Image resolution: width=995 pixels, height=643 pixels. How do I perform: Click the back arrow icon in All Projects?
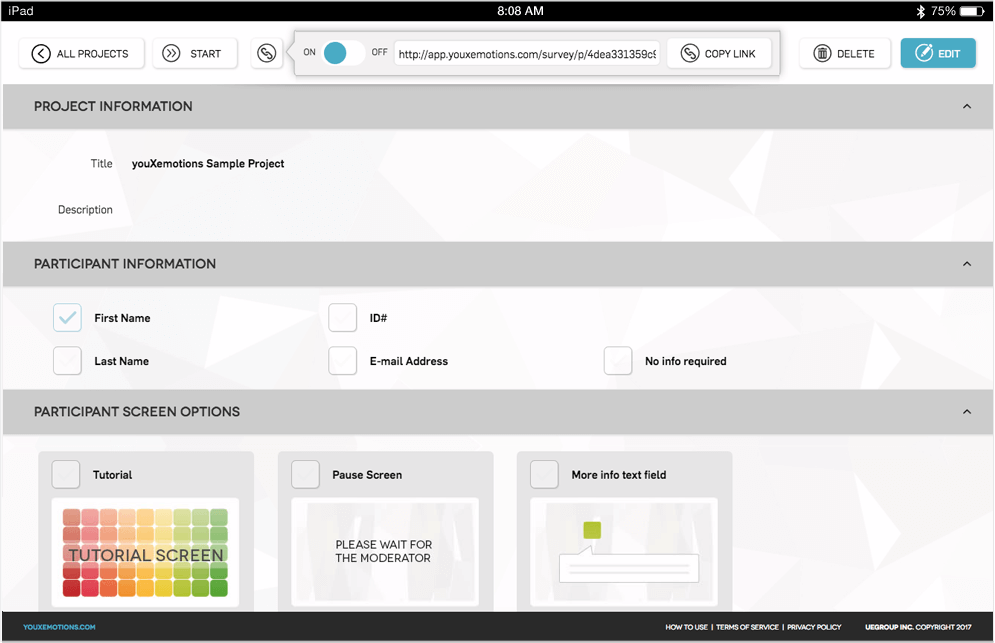tap(41, 54)
